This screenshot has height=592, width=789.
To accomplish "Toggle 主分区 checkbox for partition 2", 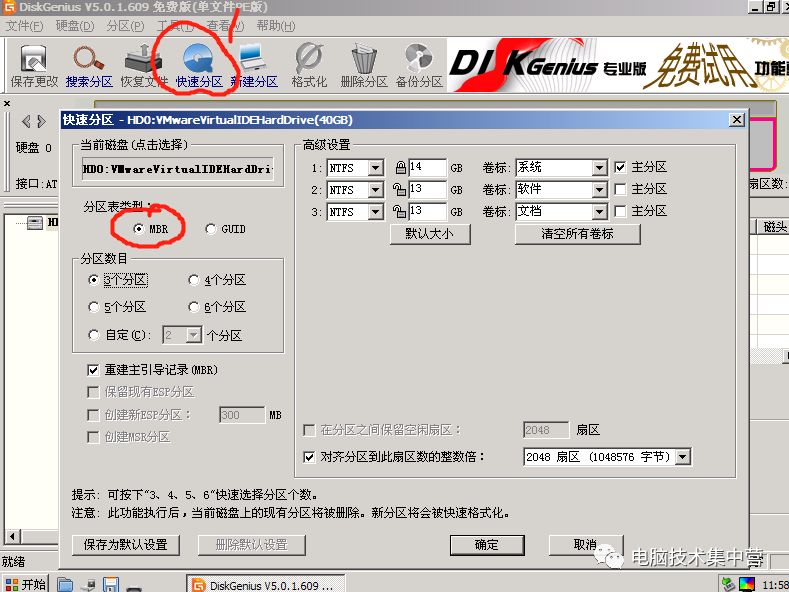I will click(x=620, y=189).
